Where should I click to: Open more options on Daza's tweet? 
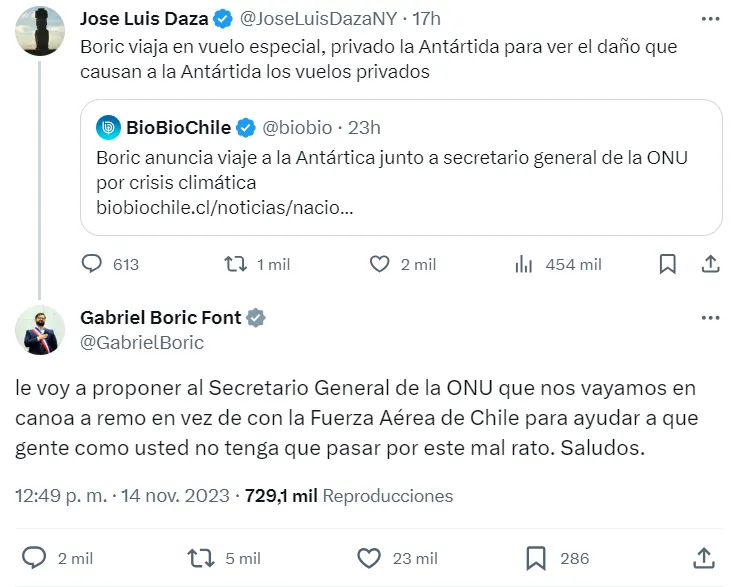click(x=710, y=19)
